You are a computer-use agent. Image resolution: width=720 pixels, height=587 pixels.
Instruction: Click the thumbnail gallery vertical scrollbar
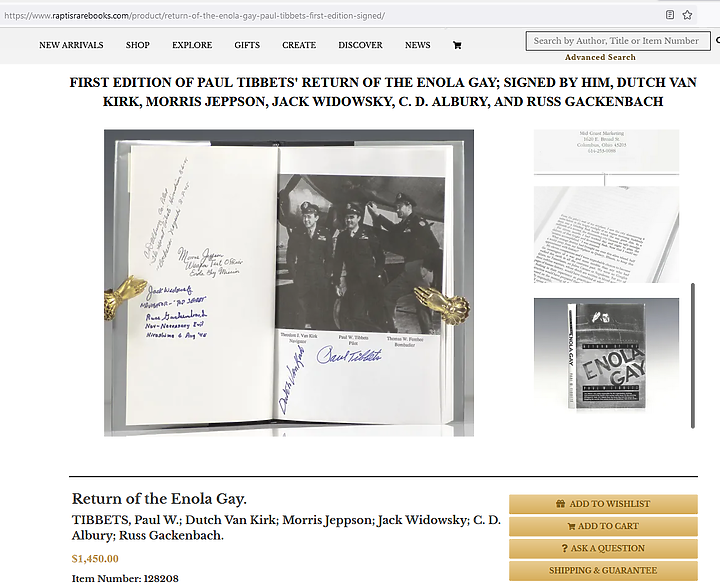(x=693, y=356)
